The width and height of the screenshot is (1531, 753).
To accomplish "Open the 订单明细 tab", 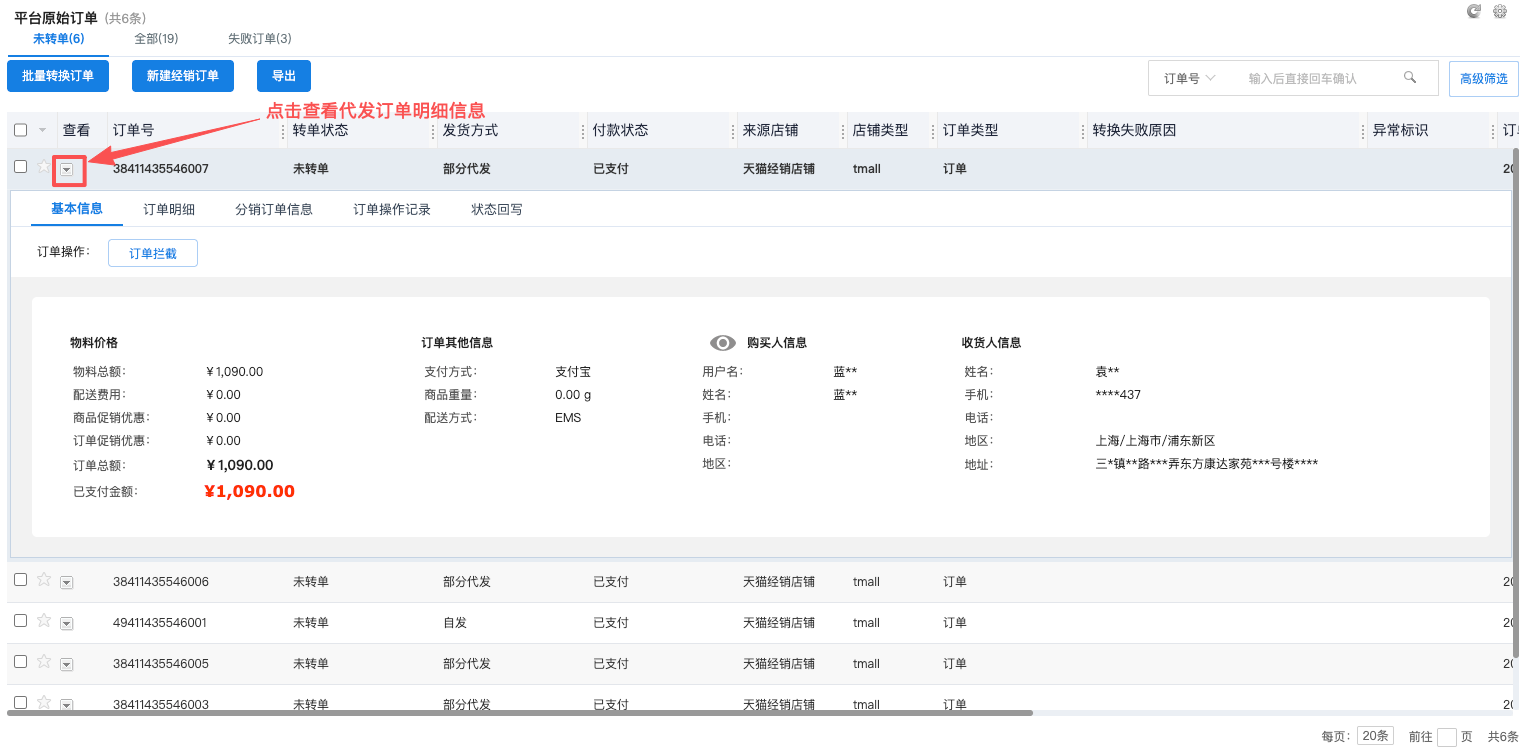I will coord(169,209).
